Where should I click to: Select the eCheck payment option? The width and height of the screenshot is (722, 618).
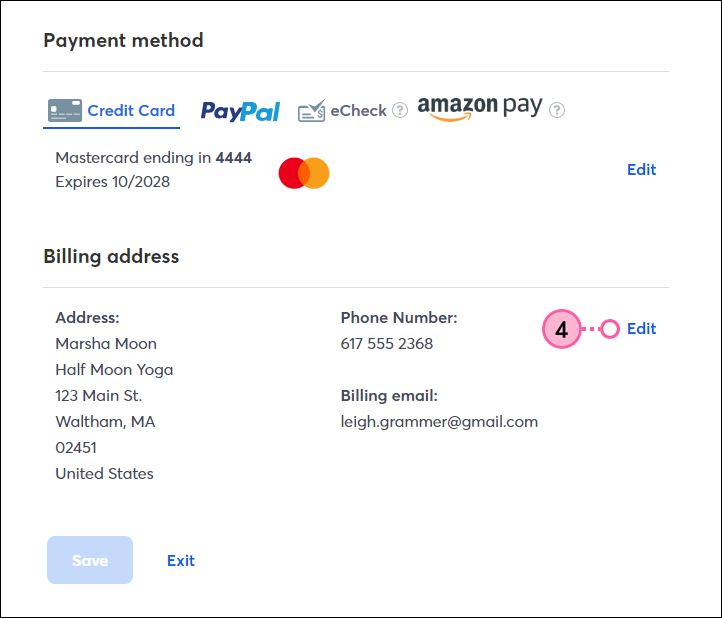point(342,111)
